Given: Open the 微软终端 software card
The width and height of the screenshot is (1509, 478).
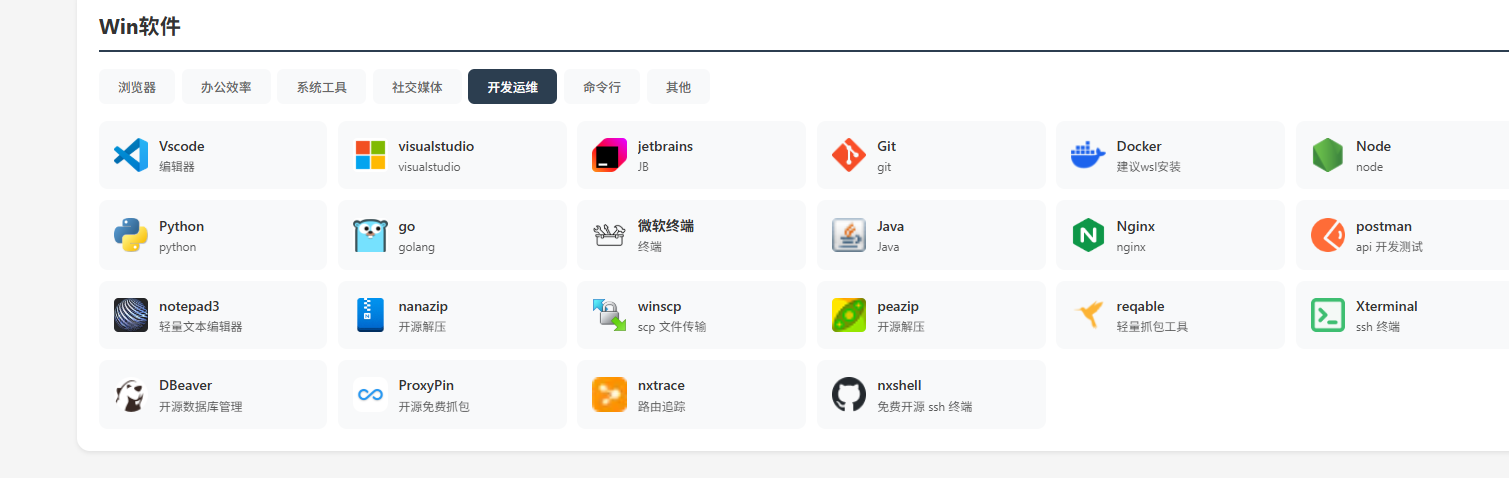Looking at the screenshot, I should click(x=691, y=235).
